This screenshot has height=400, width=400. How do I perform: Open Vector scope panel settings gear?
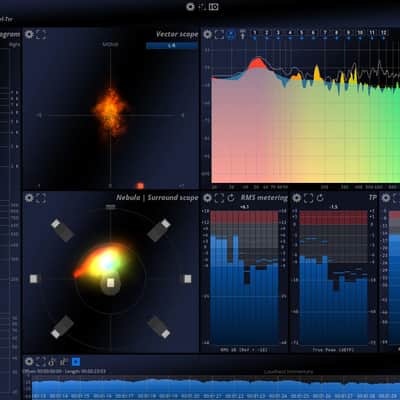[29, 34]
